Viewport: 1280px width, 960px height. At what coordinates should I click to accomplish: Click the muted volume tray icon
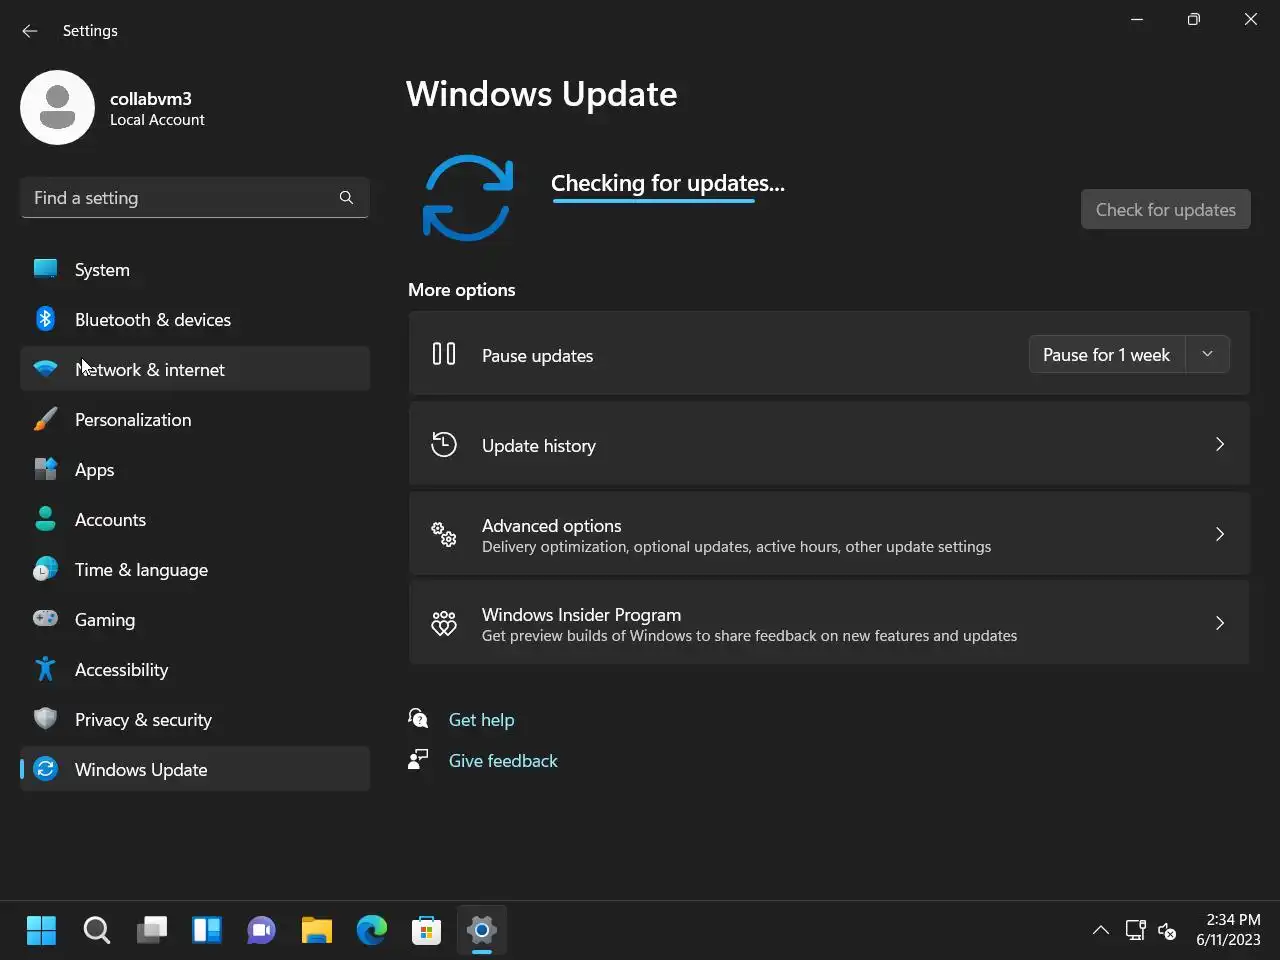tap(1166, 930)
